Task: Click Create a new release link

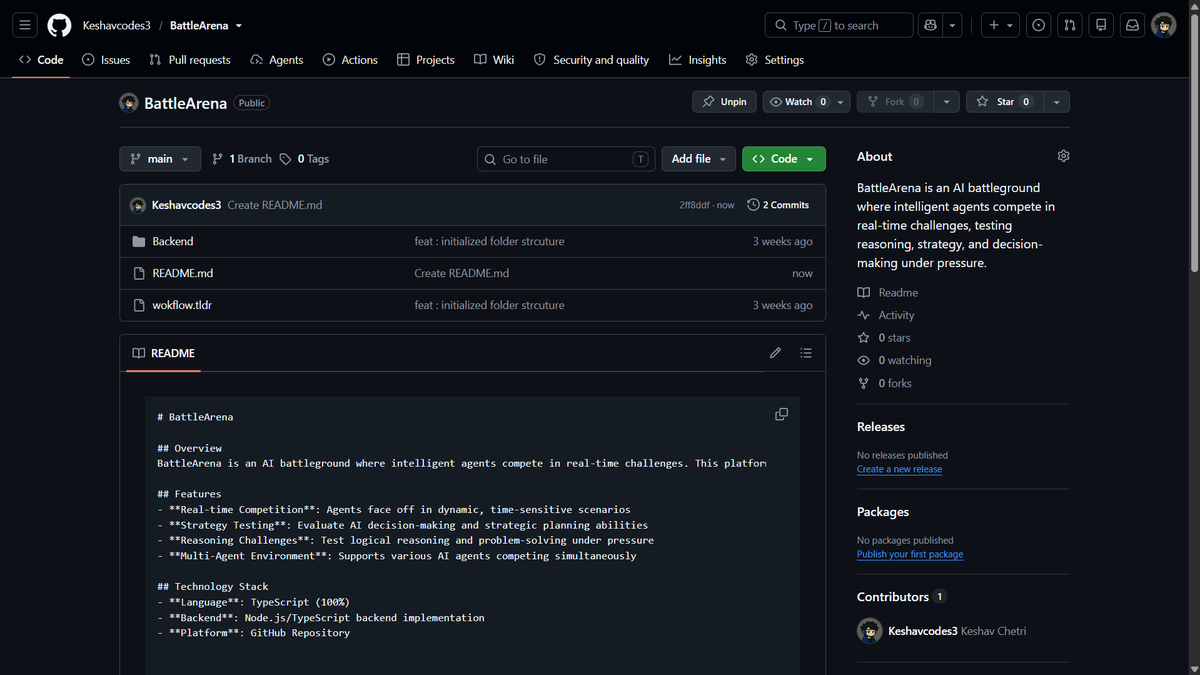Action: [899, 469]
